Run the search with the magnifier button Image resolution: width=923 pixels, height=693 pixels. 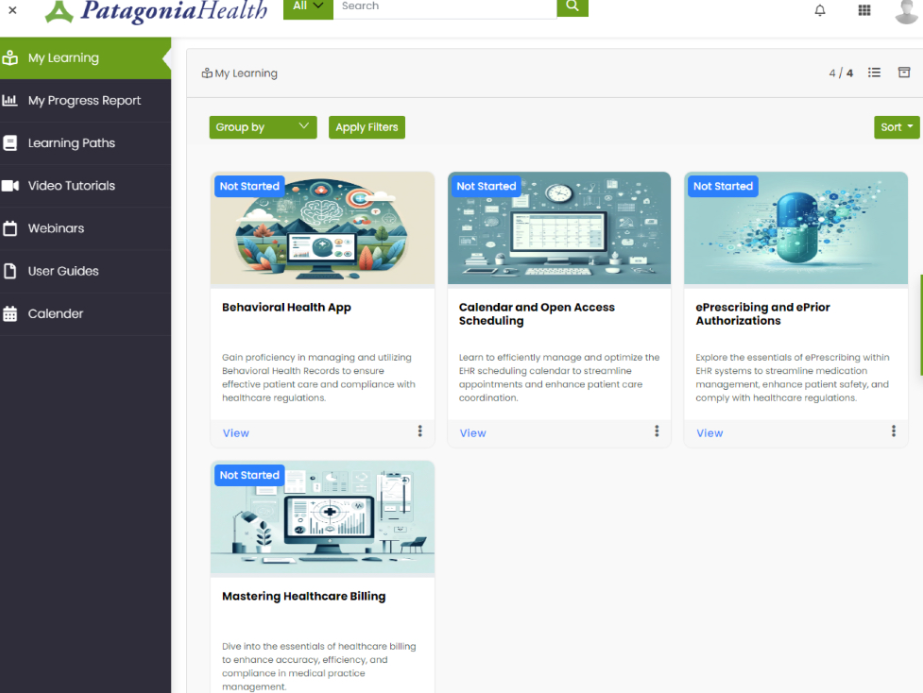click(x=571, y=7)
